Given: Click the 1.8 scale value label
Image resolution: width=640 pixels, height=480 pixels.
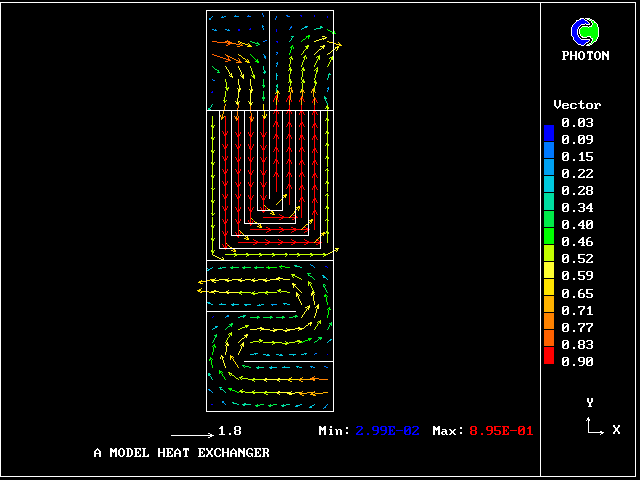Looking at the screenshot, I should pyautogui.click(x=229, y=432).
